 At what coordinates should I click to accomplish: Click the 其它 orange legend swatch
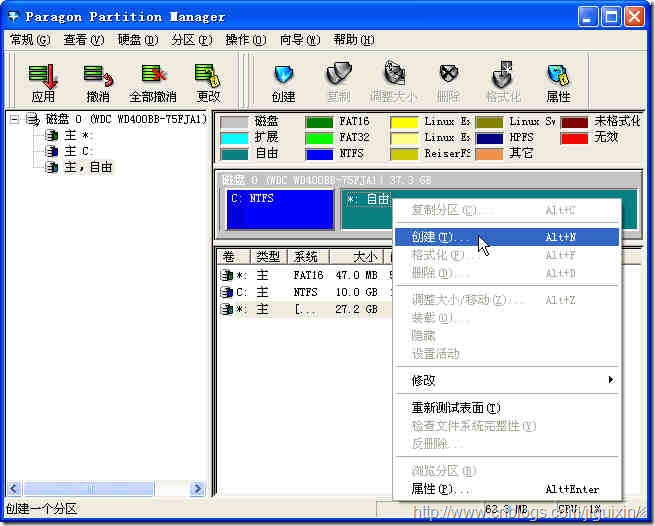pyautogui.click(x=489, y=154)
